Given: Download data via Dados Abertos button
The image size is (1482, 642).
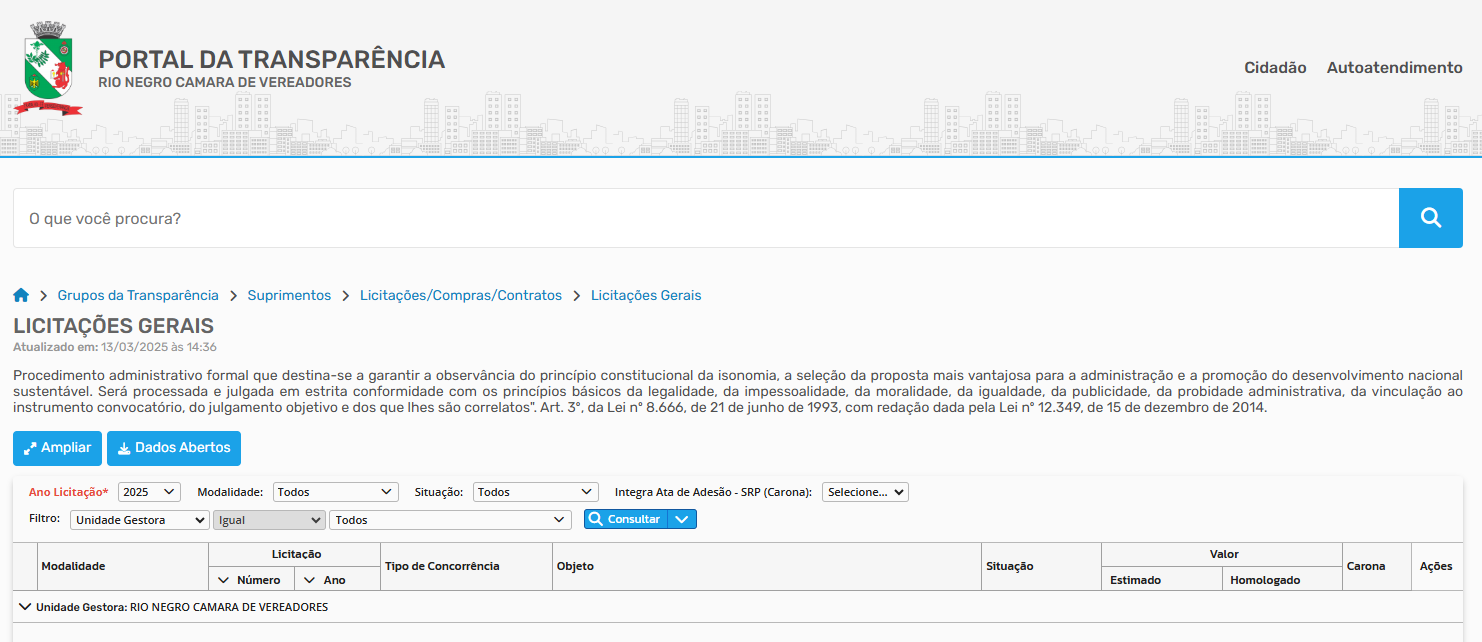Looking at the screenshot, I should (x=173, y=448).
